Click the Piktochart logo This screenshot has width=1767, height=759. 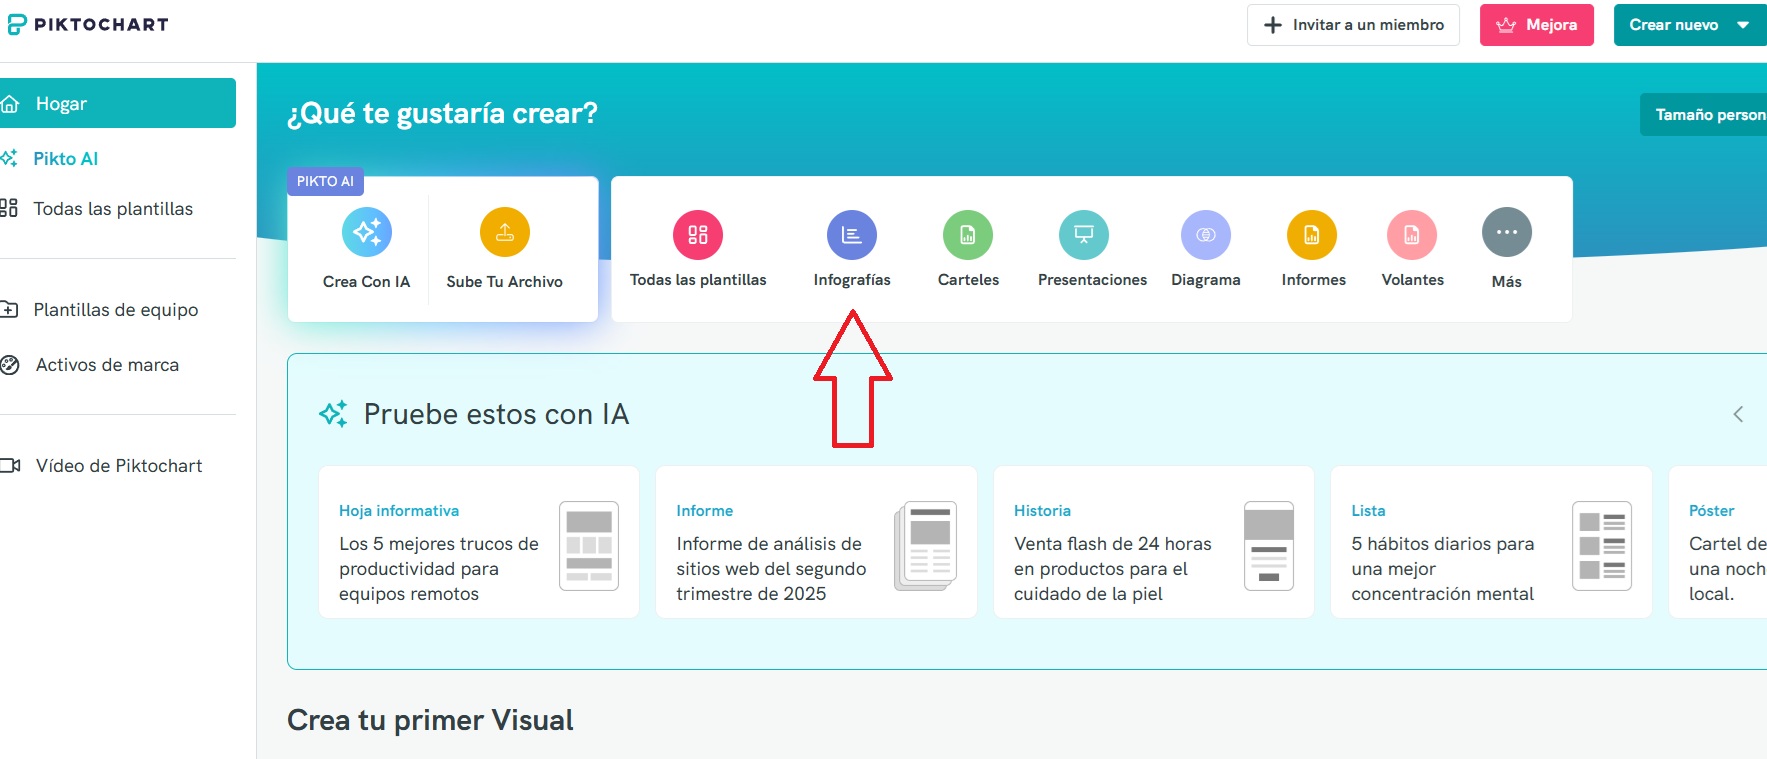[88, 24]
